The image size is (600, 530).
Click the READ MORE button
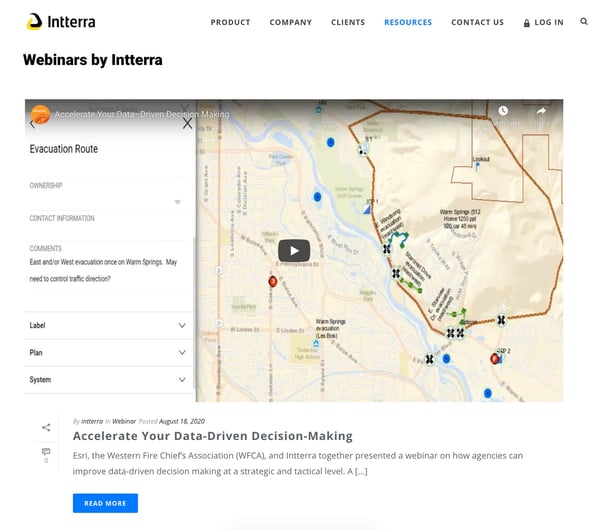[x=105, y=503]
